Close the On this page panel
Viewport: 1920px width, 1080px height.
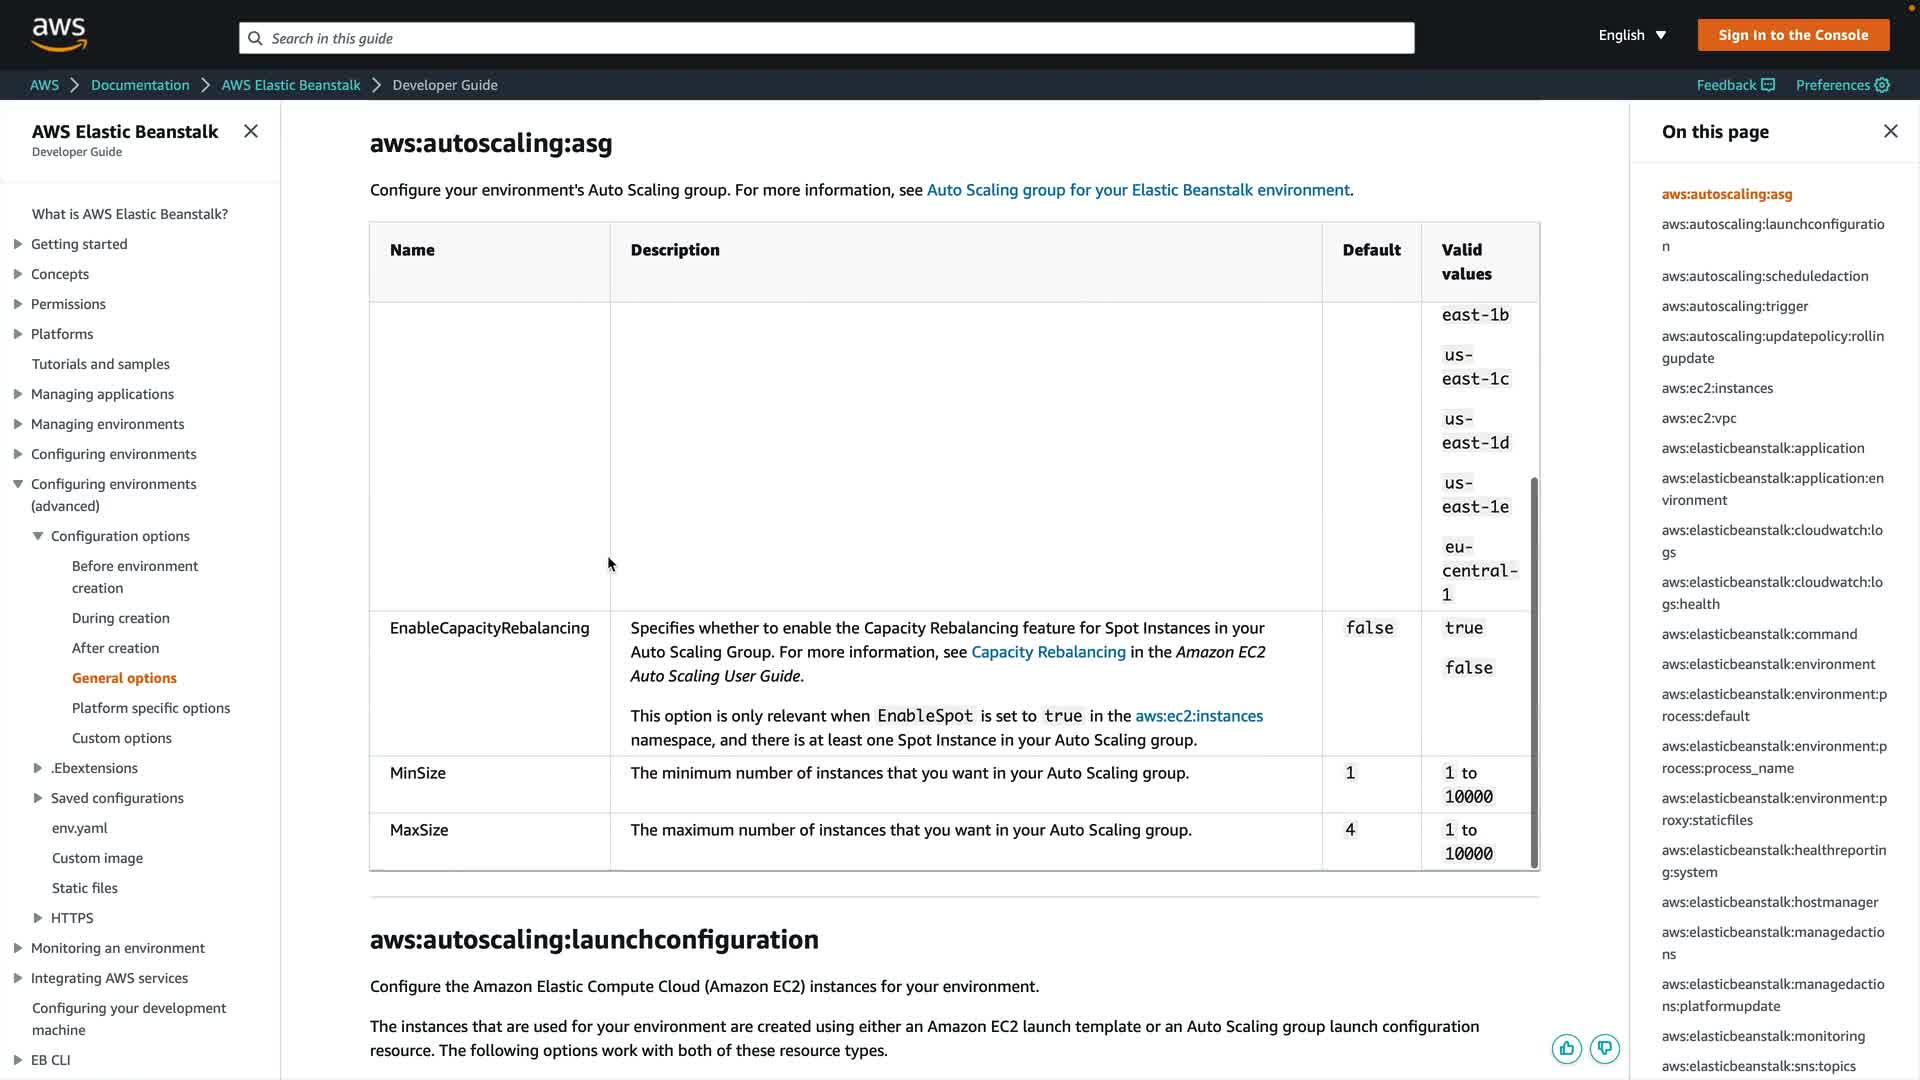tap(1890, 131)
